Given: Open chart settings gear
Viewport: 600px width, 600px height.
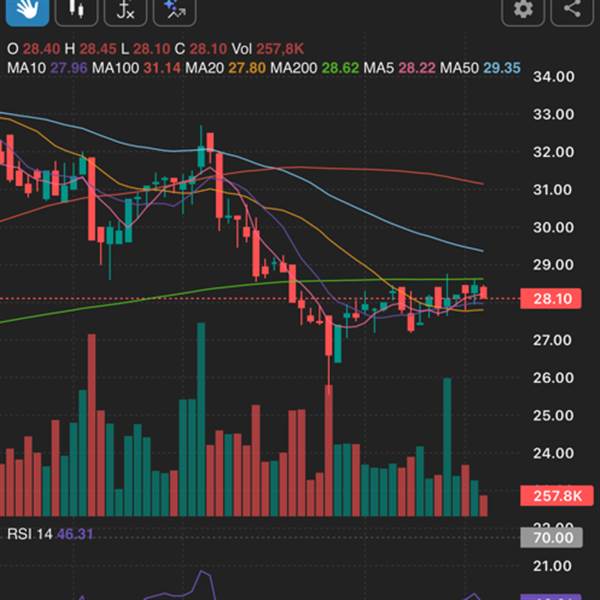Looking at the screenshot, I should [523, 11].
